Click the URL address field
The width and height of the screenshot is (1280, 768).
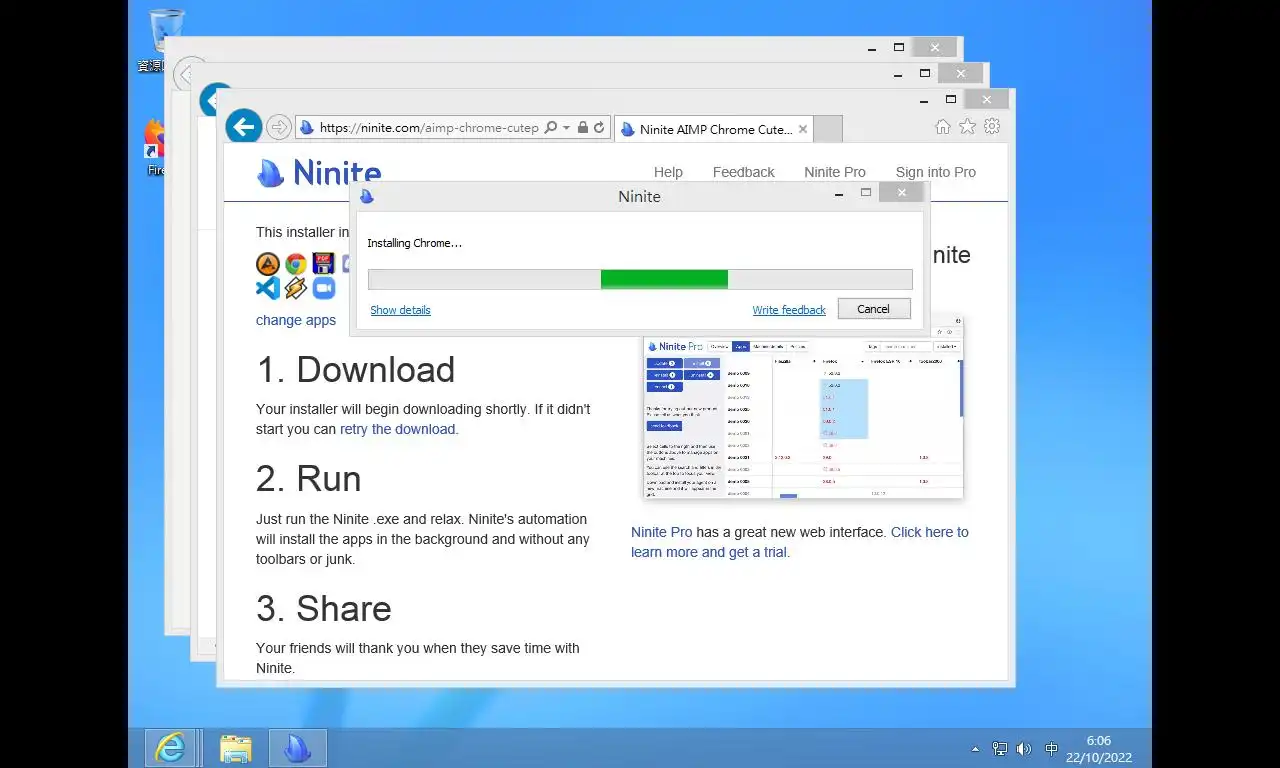pyautogui.click(x=429, y=128)
